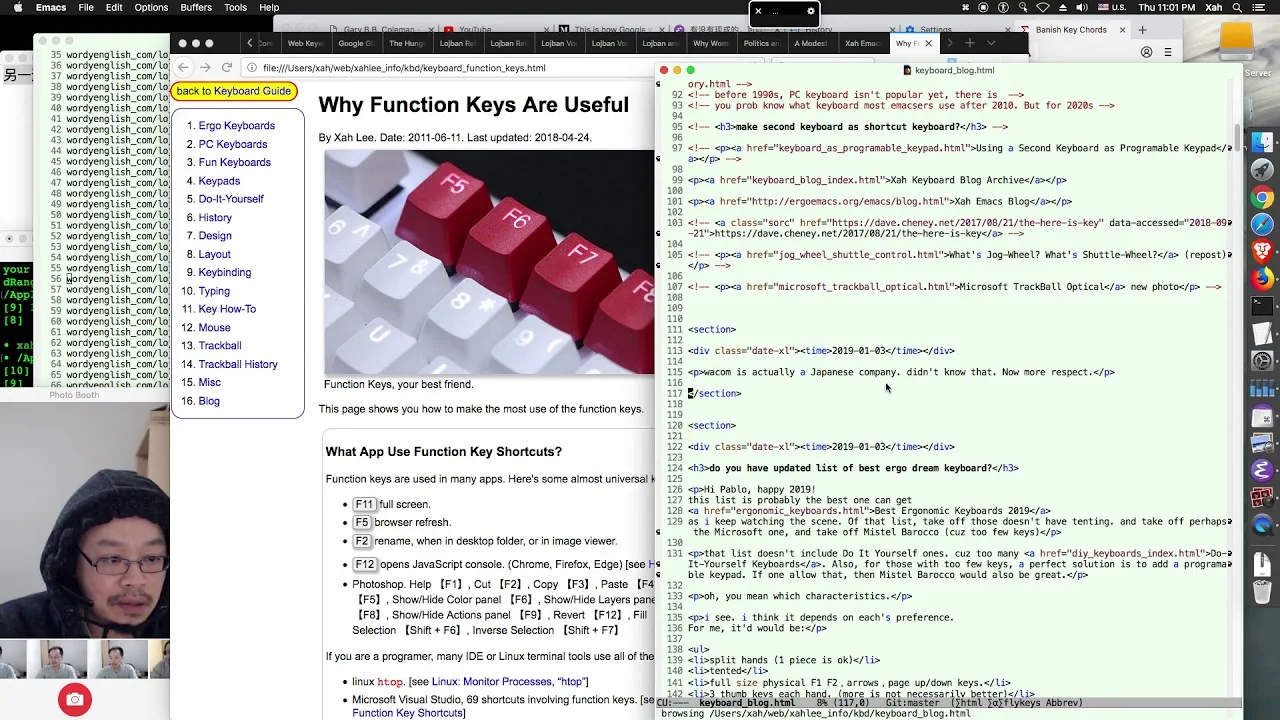
Task: Click the back to Keyboard Guide button
Action: (234, 91)
